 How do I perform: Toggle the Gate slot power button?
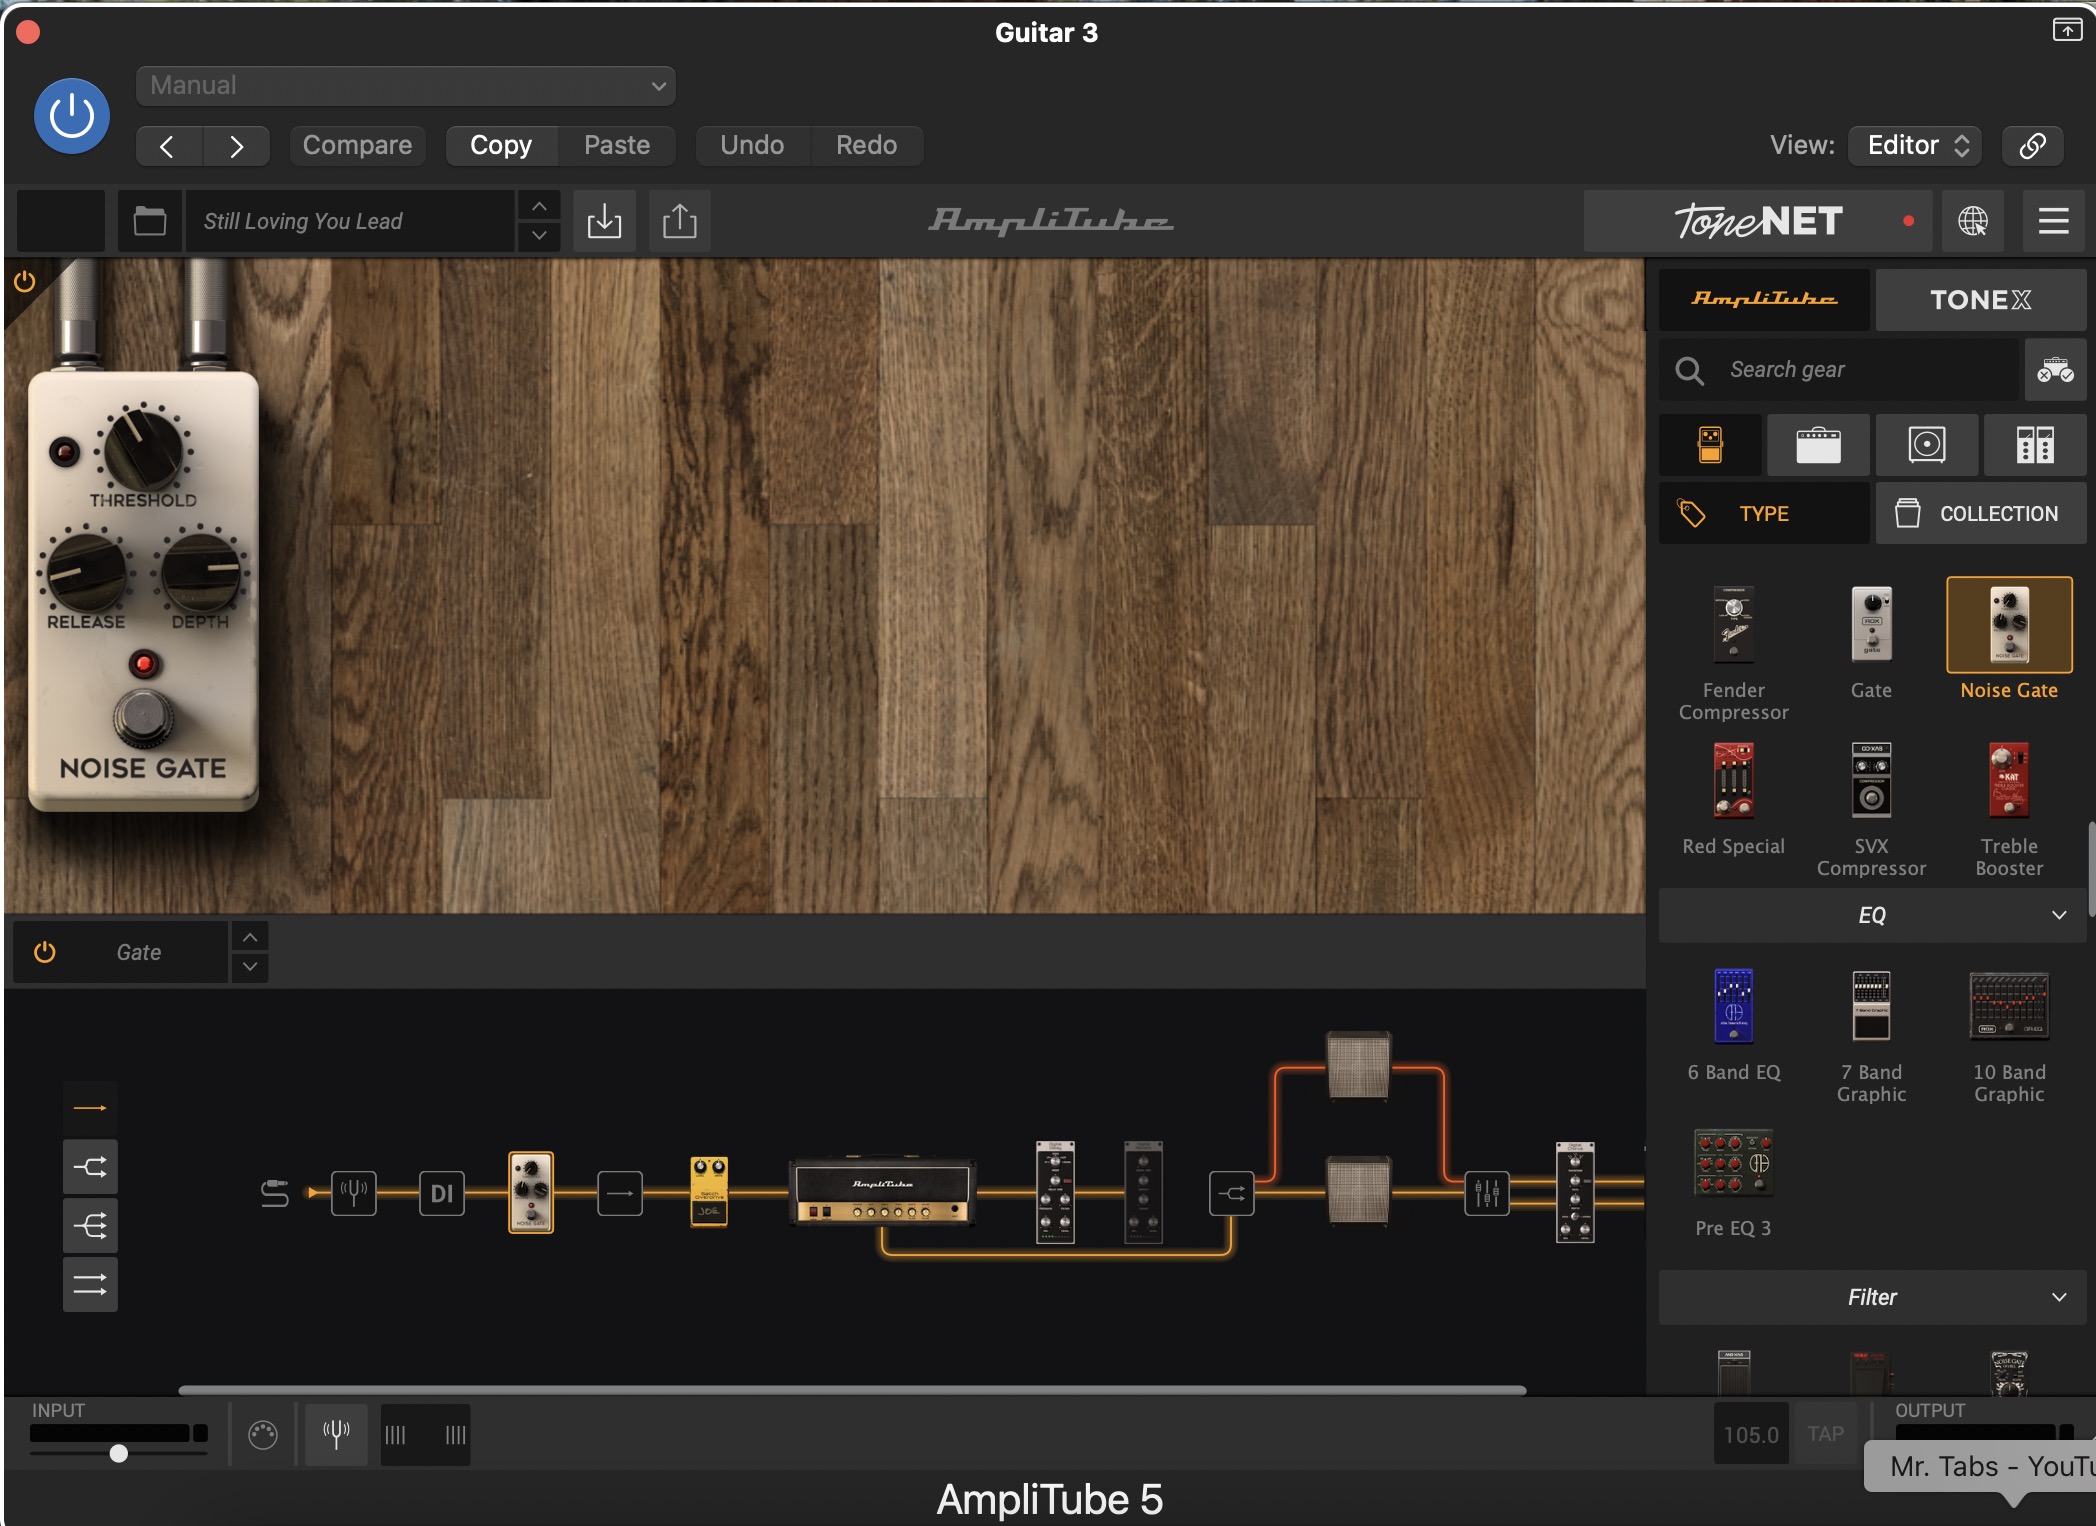44,953
